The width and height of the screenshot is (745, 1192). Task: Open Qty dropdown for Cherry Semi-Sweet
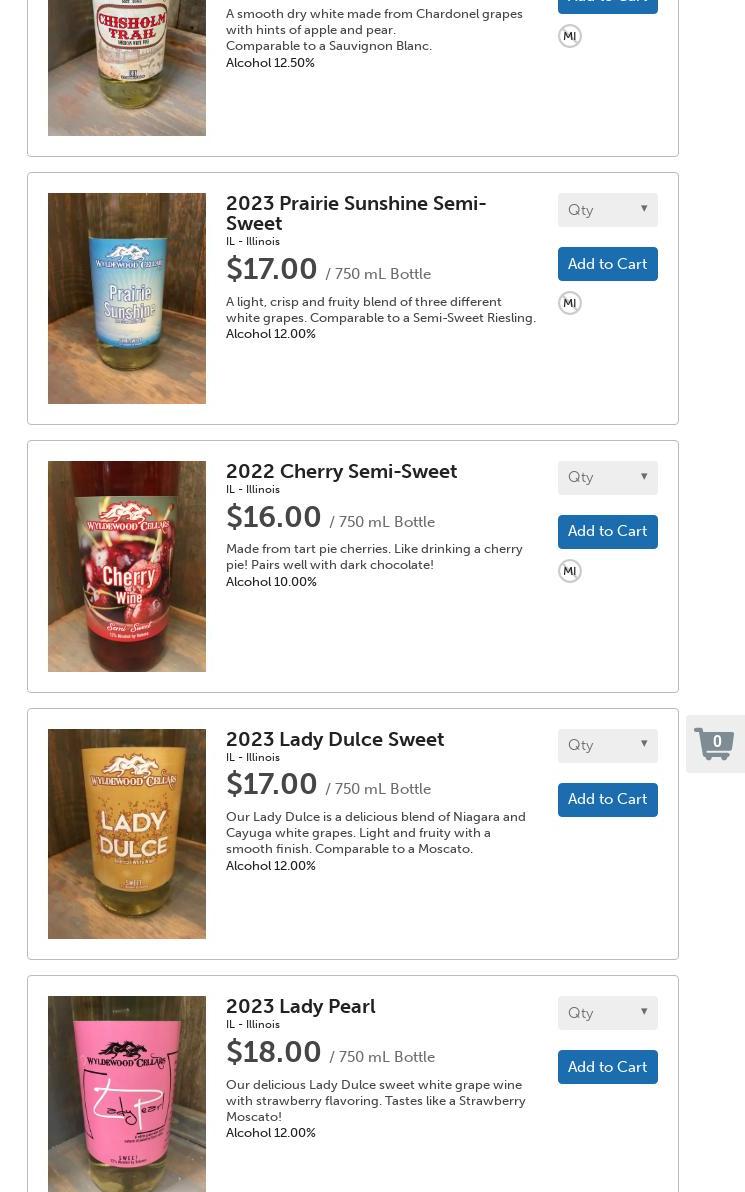click(607, 477)
